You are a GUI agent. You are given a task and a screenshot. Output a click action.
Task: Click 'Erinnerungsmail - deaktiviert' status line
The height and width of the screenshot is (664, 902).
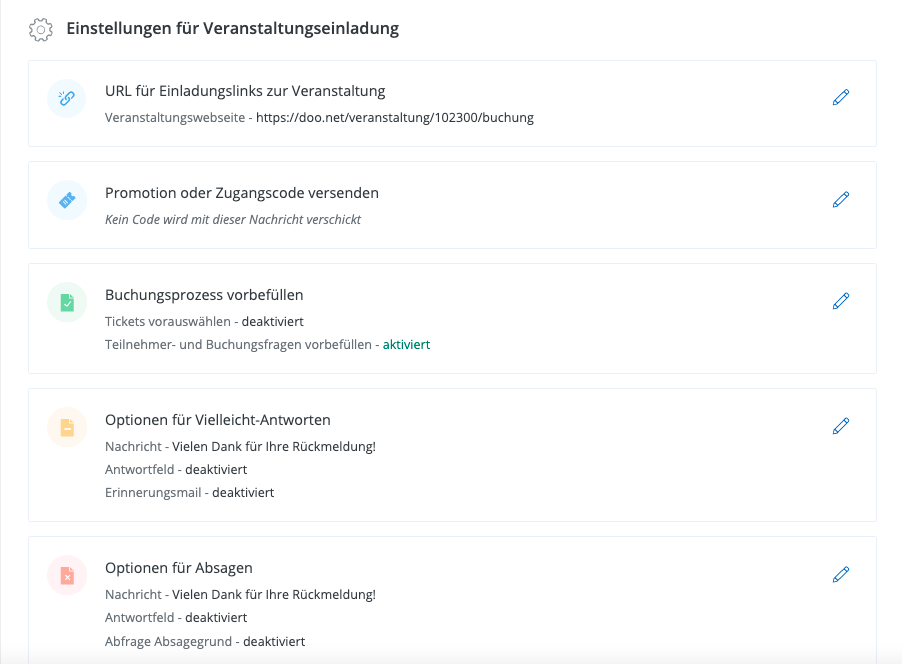click(x=189, y=492)
